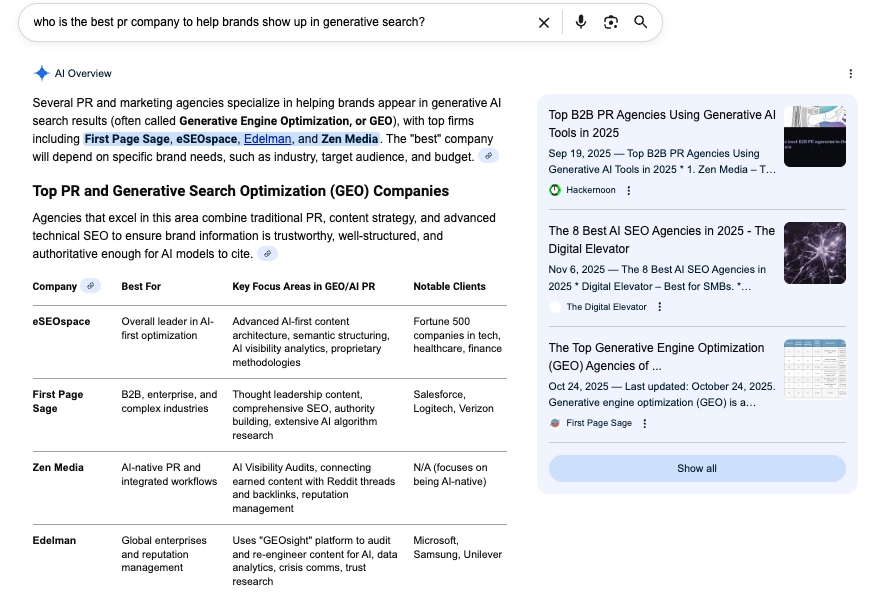Open First Page Sage source options menu
The width and height of the screenshot is (872, 597).
tap(644, 423)
